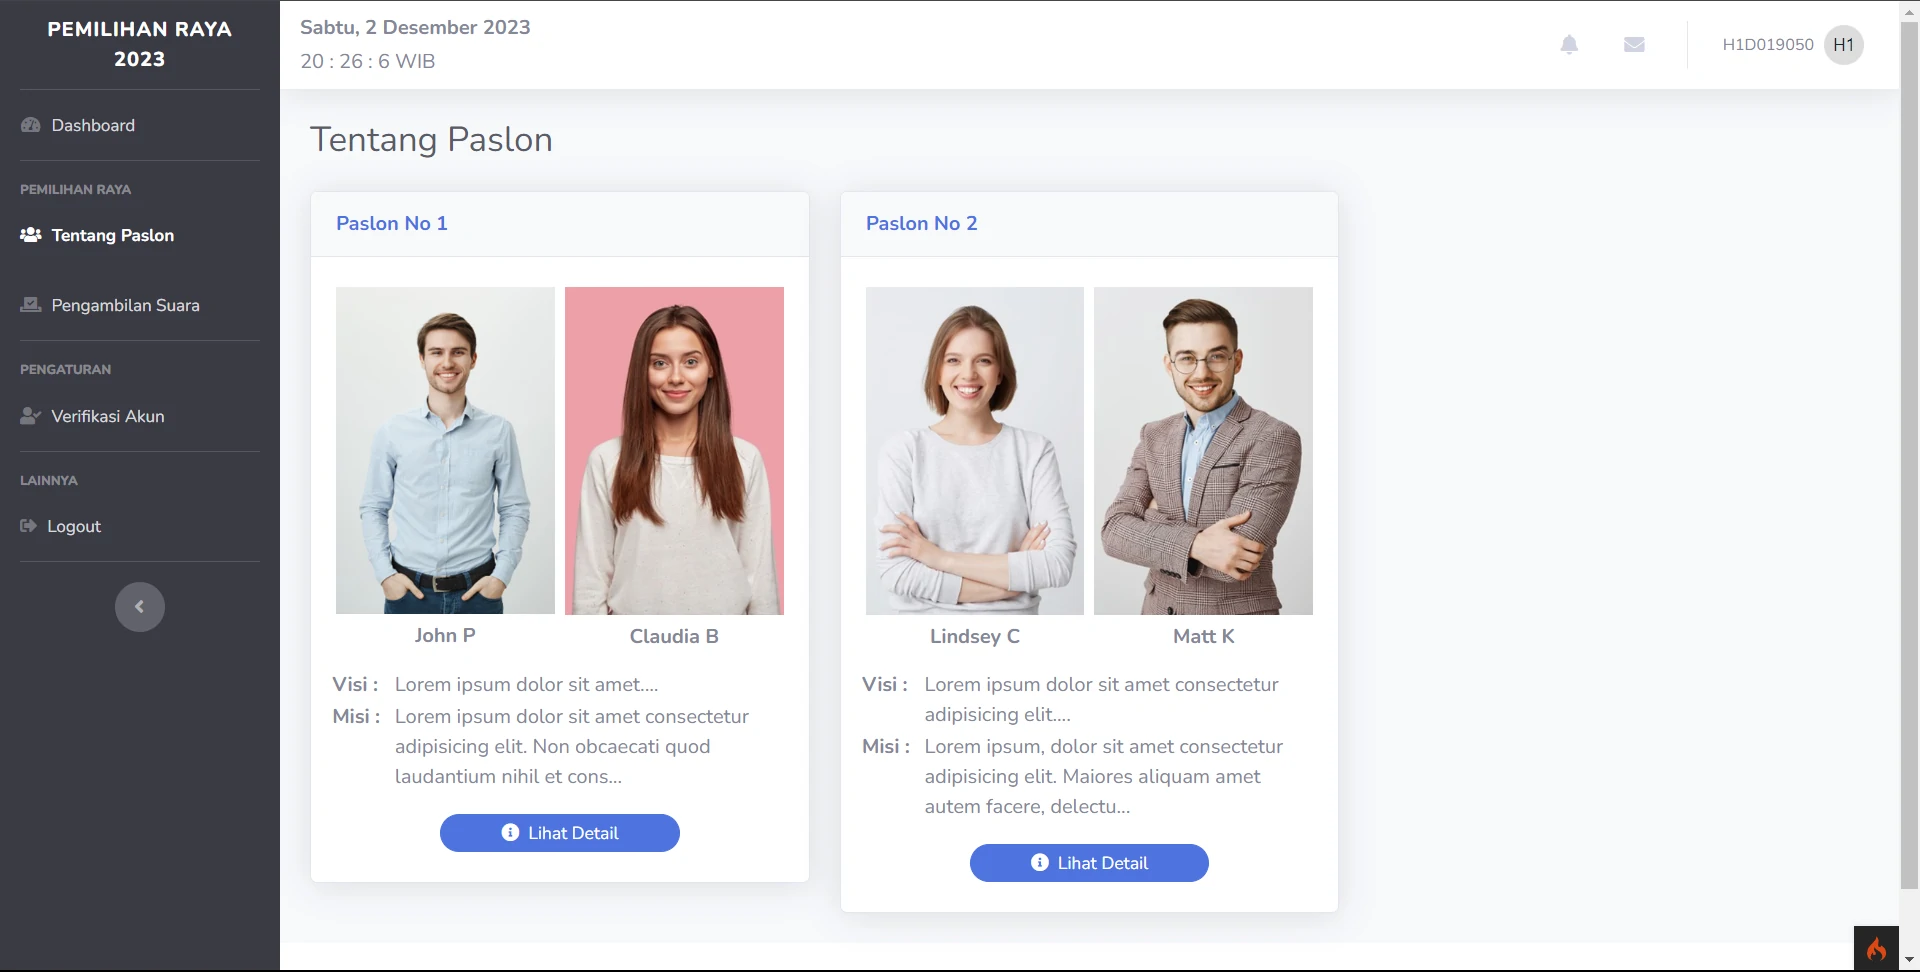Click the flame debug icon in corner
Screen dimensions: 1920x972
coord(1876,948)
